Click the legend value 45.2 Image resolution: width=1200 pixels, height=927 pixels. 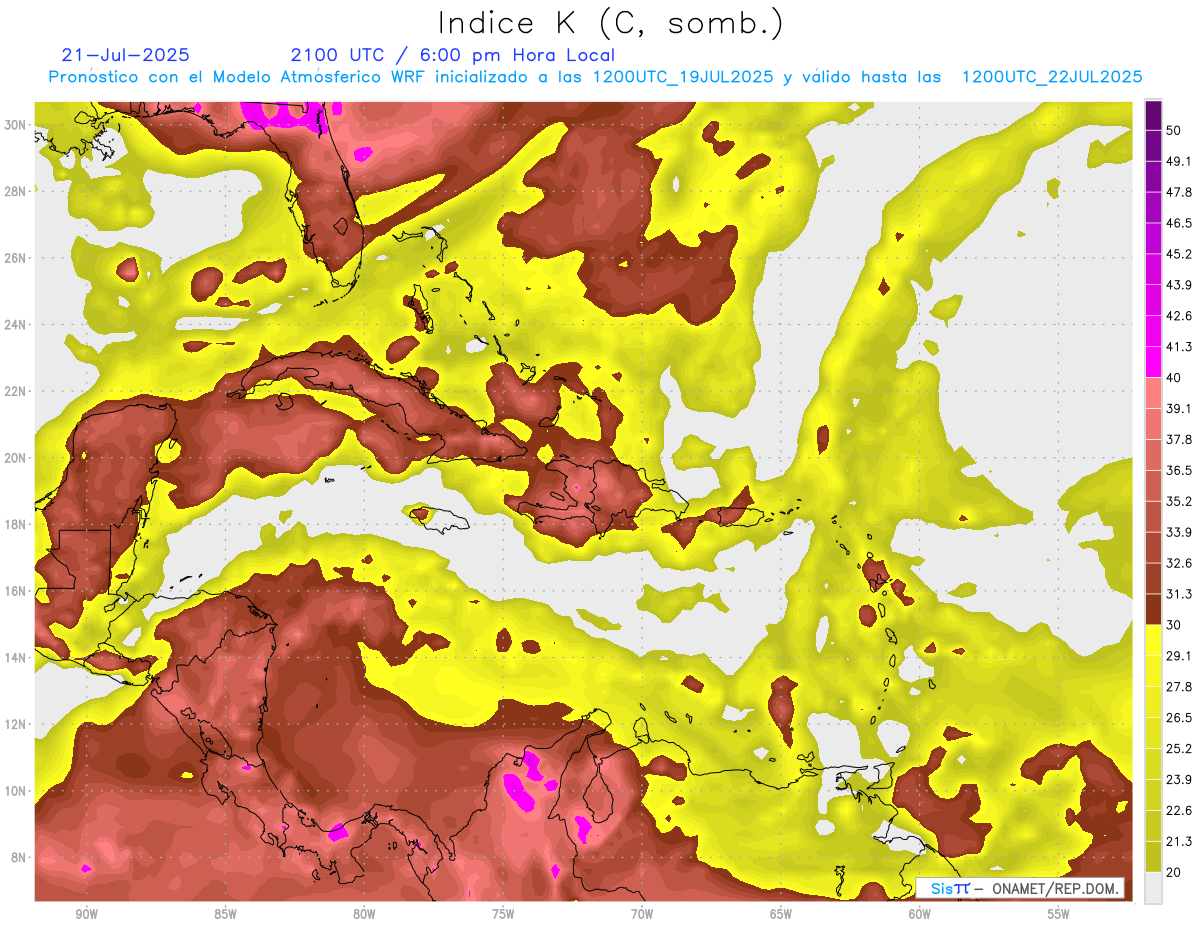(1179, 254)
